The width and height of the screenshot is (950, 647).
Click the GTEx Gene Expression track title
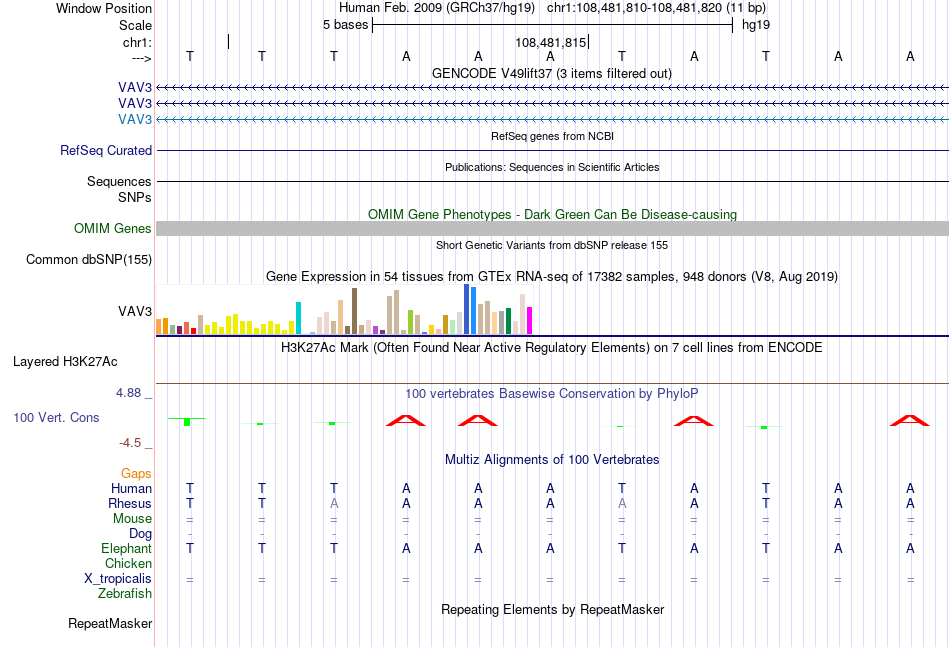pyautogui.click(x=552, y=277)
